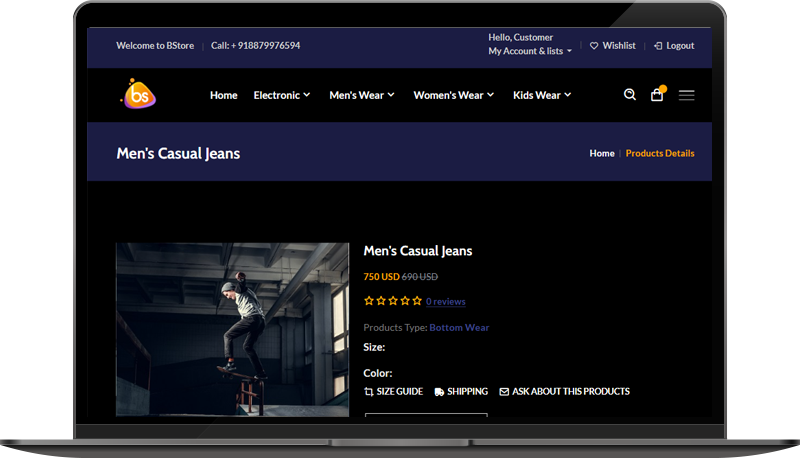Viewport: 800px width, 458px height.
Task: Click the Wishlist heart icon
Action: pos(594,46)
